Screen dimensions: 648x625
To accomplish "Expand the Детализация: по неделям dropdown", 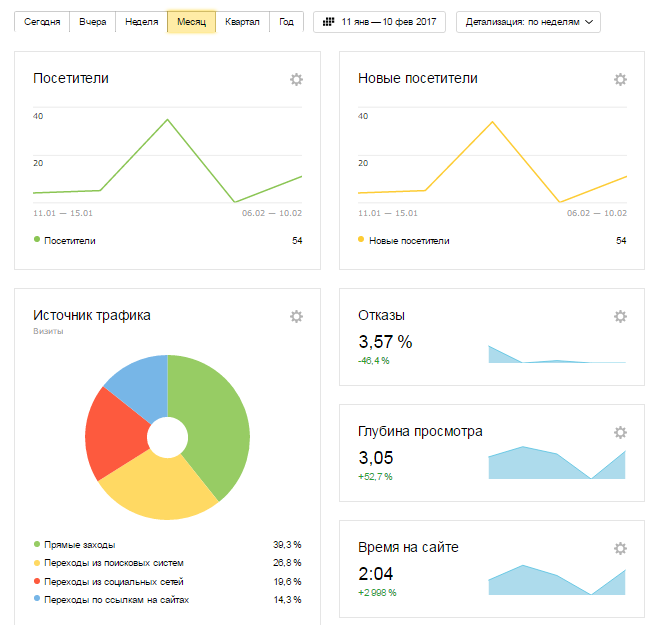I will point(528,22).
